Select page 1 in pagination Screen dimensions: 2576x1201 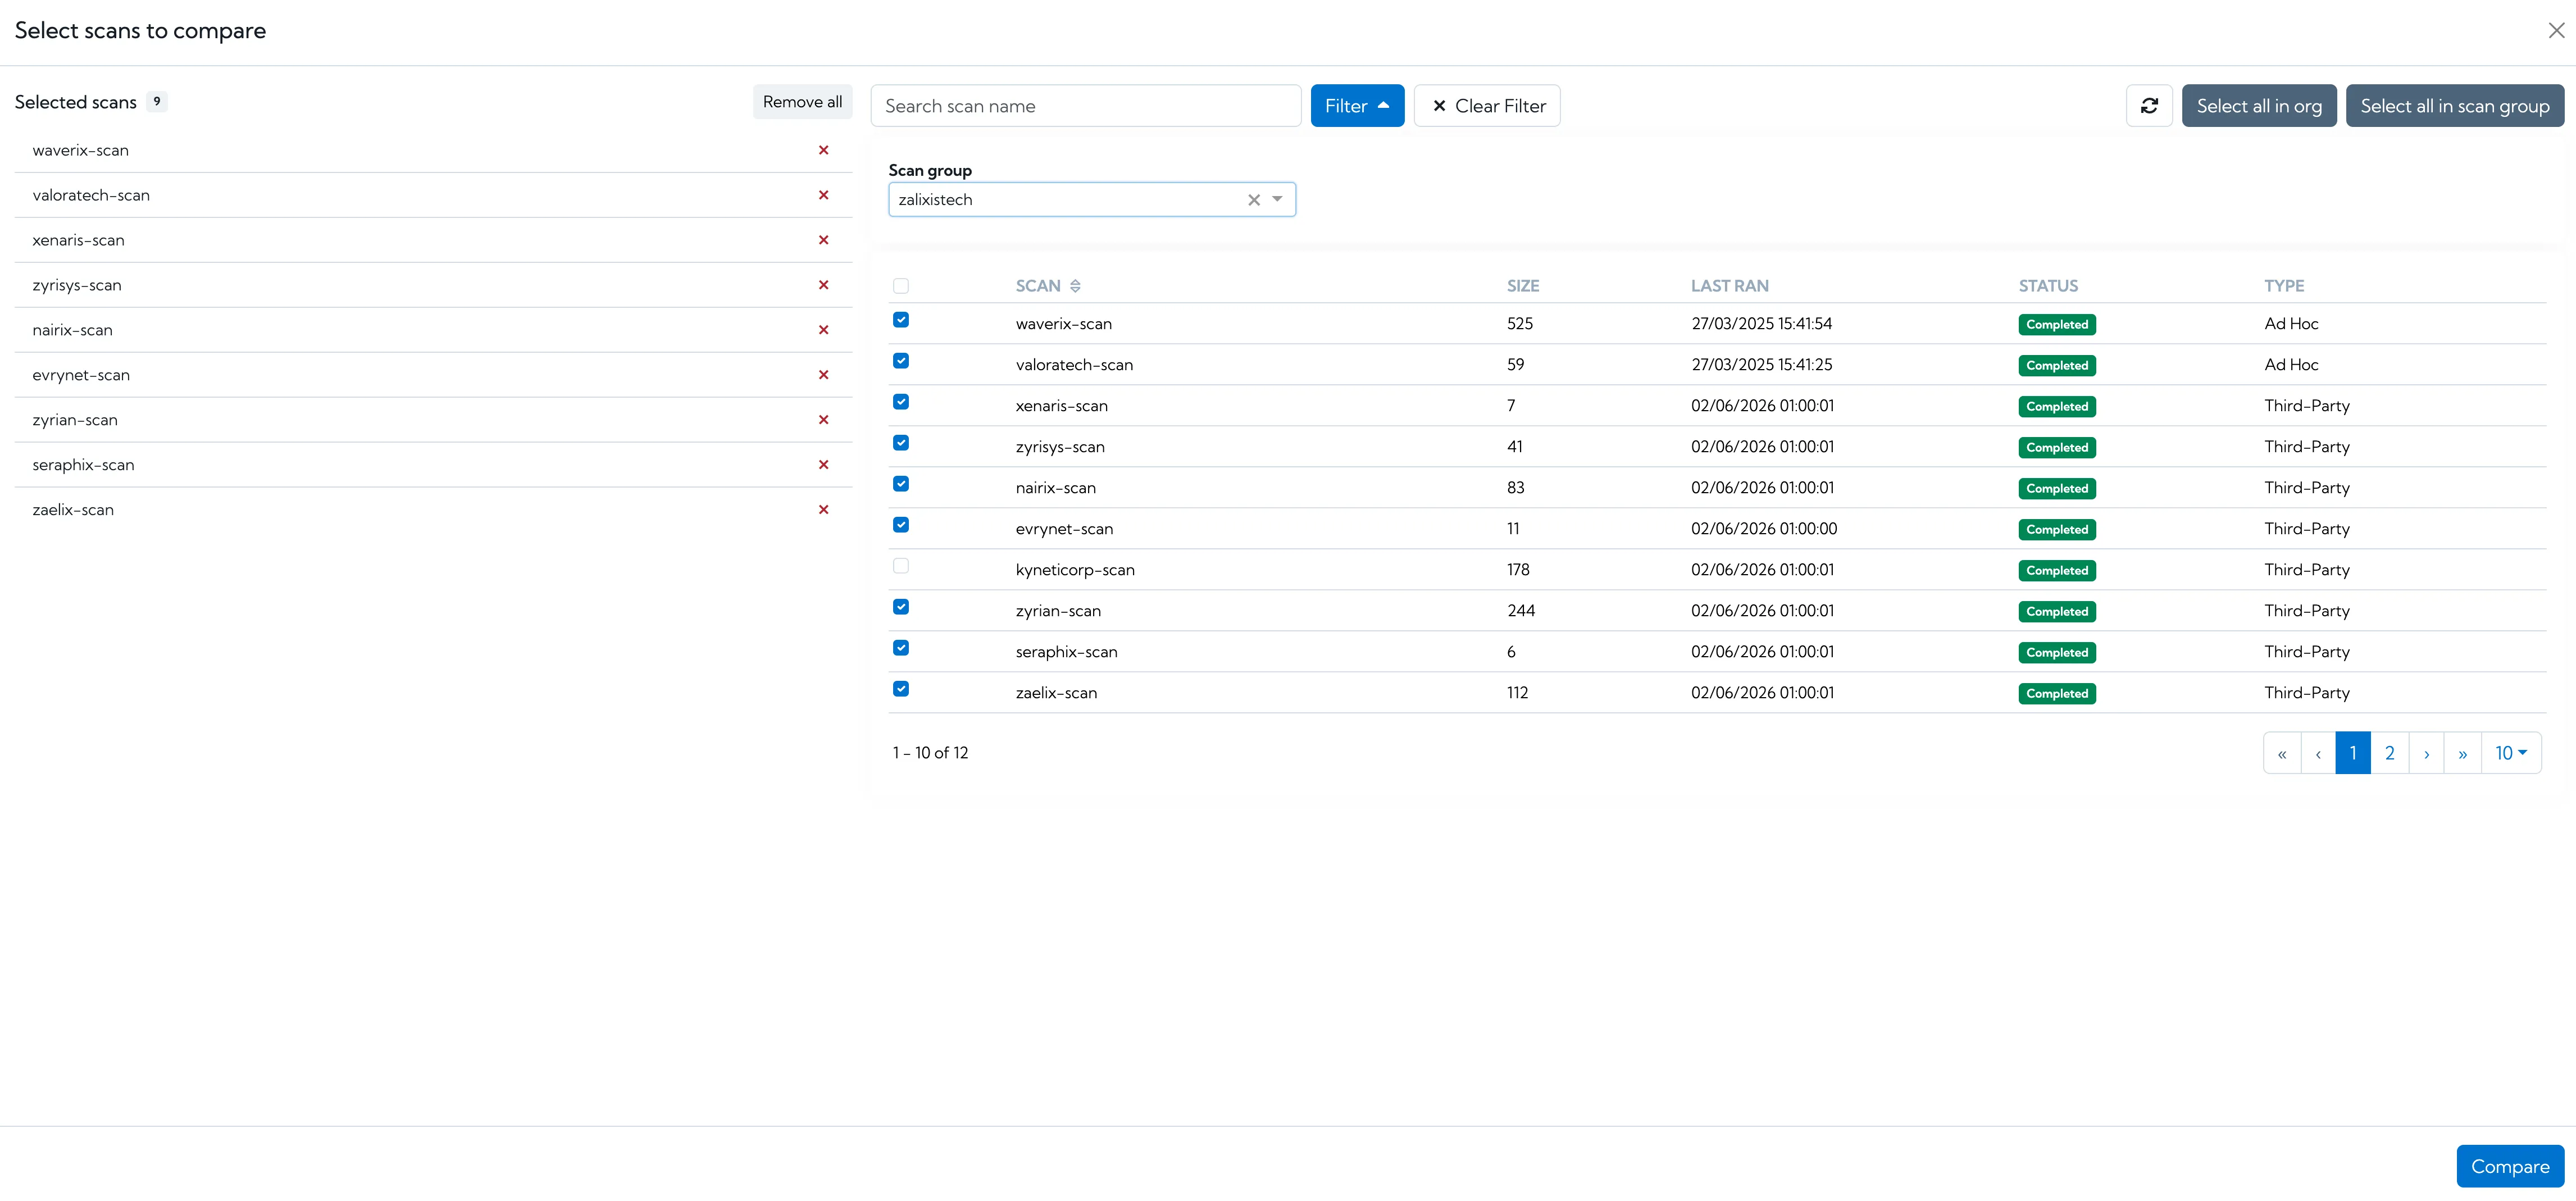pos(2352,753)
